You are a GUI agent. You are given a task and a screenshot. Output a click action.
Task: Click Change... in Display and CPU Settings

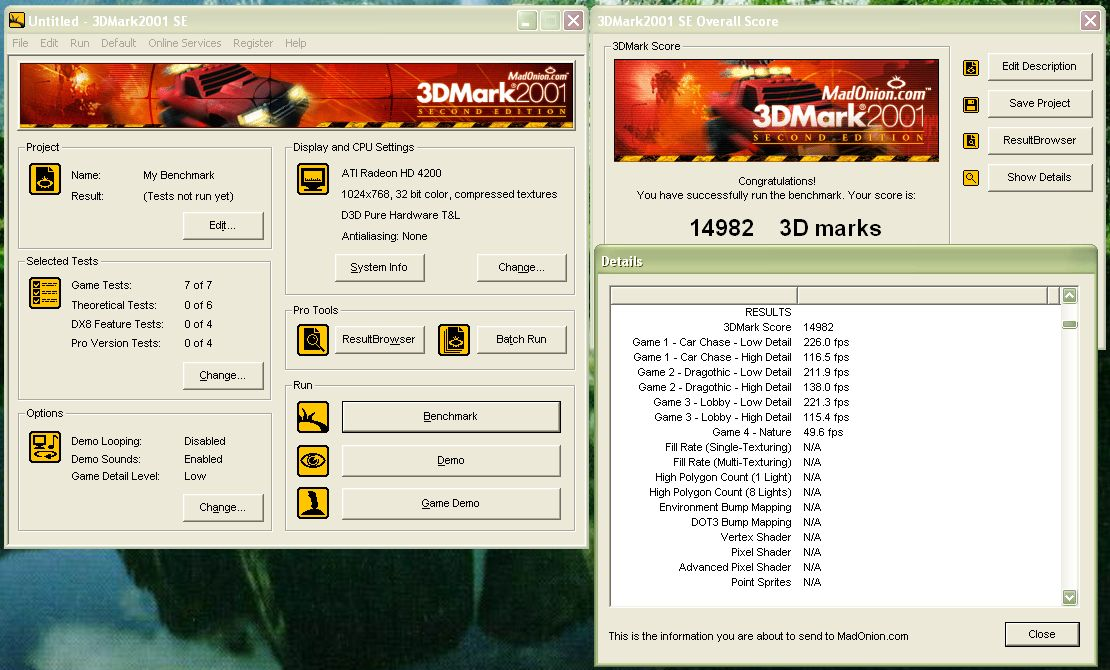point(522,268)
